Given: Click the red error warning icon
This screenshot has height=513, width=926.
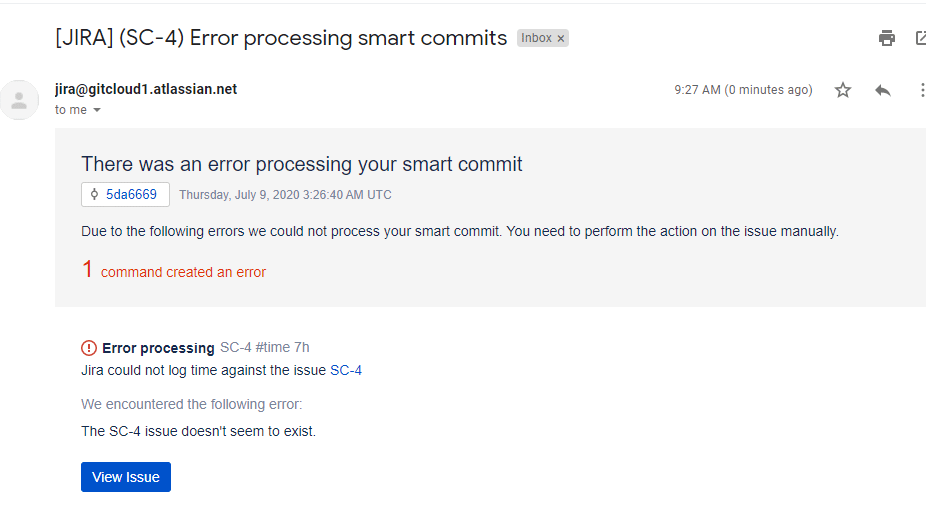Looking at the screenshot, I should tap(89, 348).
